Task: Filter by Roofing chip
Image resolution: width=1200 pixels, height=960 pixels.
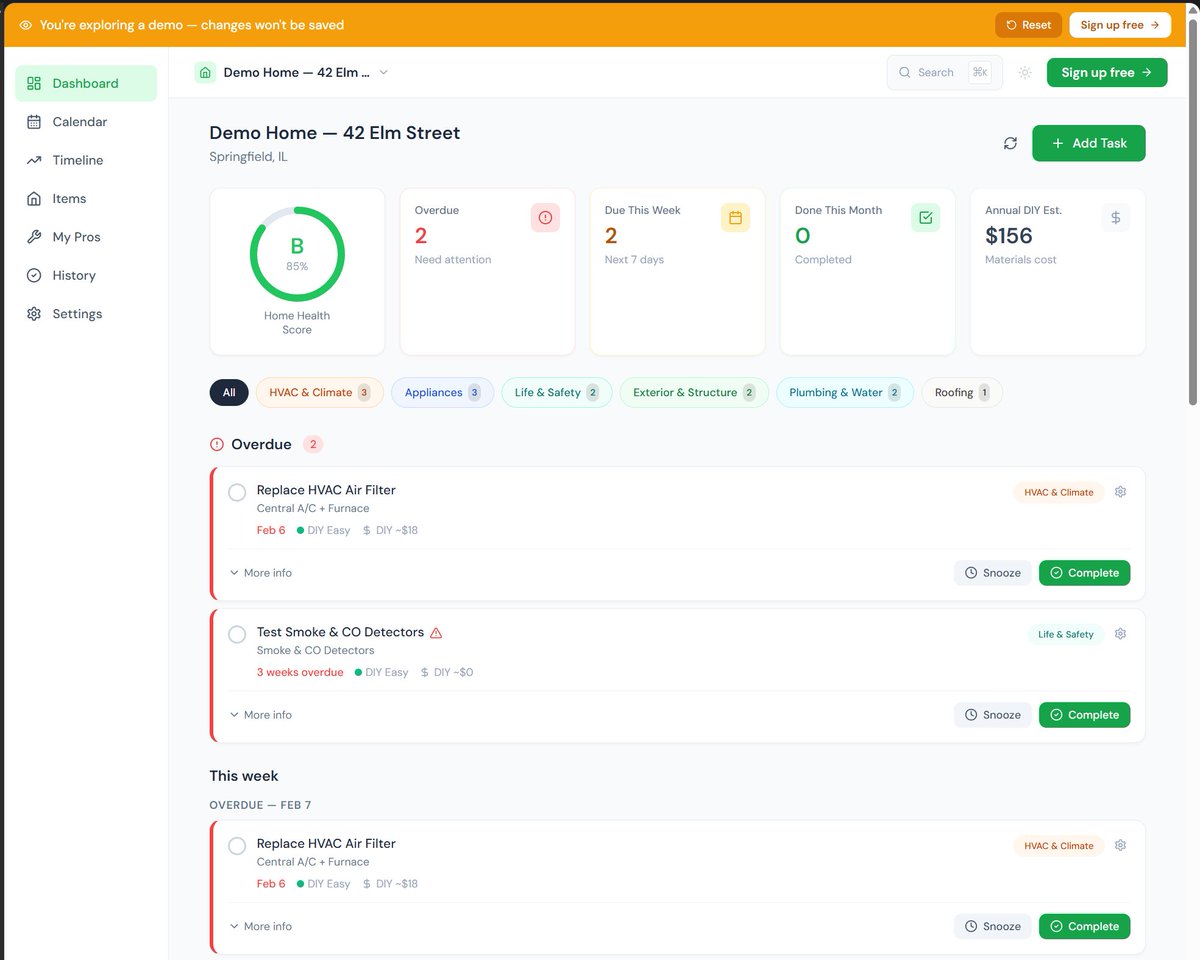Action: [962, 392]
